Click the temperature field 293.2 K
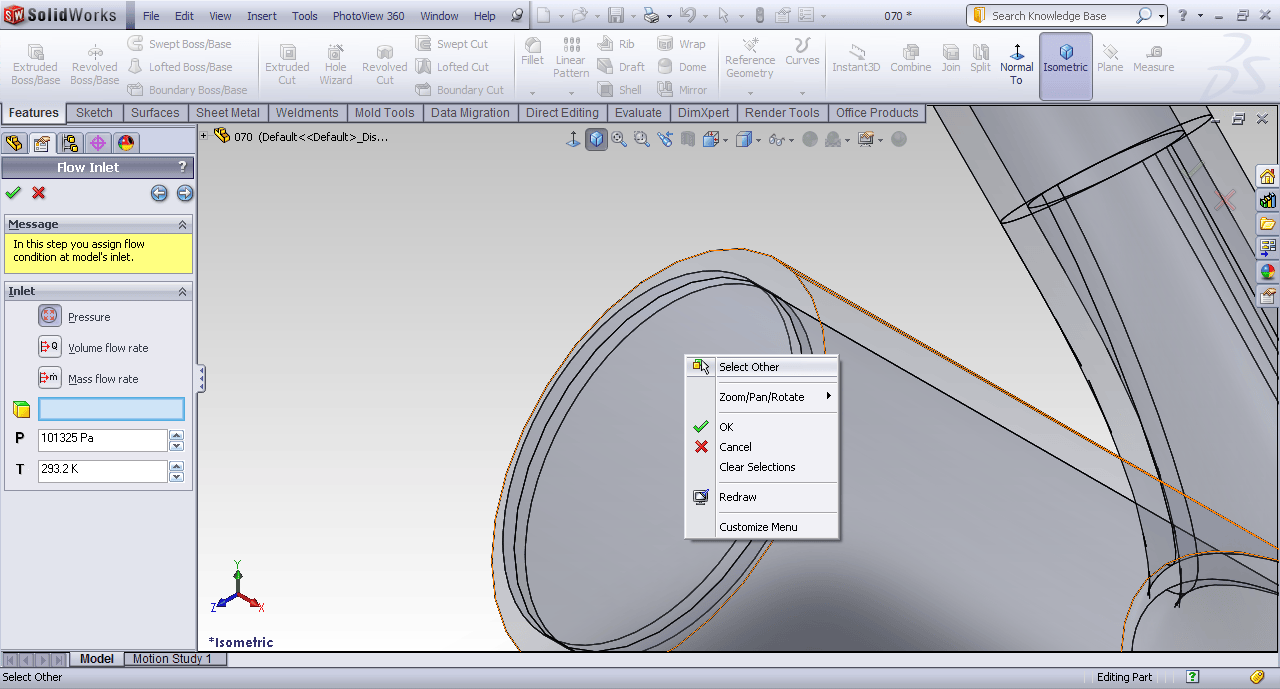This screenshot has width=1280, height=689. pos(102,470)
